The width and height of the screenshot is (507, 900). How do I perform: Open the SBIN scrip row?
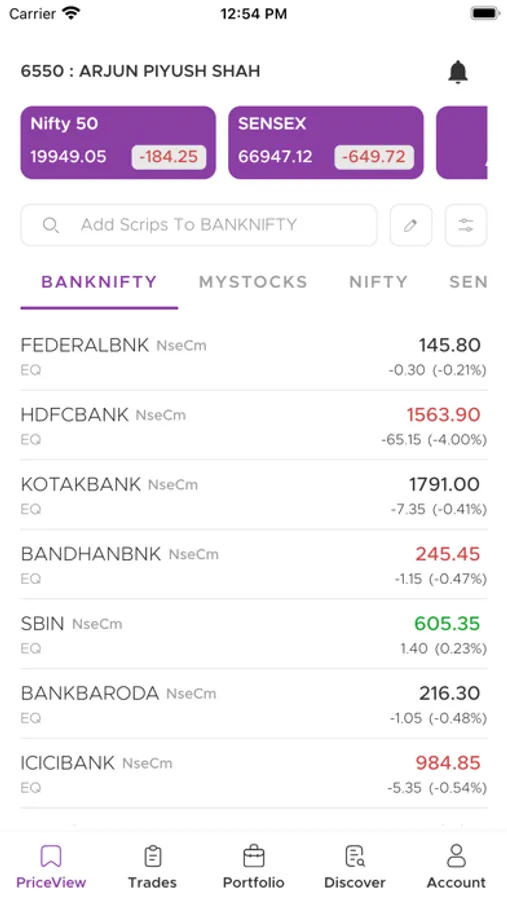(x=254, y=634)
